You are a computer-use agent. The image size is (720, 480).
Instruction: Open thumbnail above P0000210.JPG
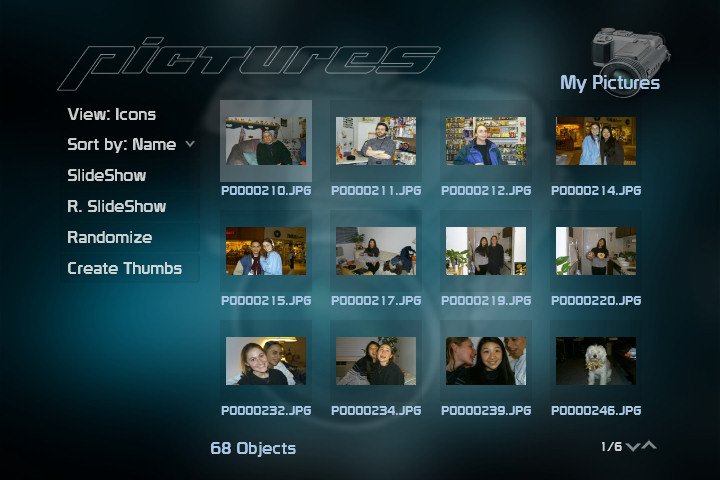(x=266, y=141)
